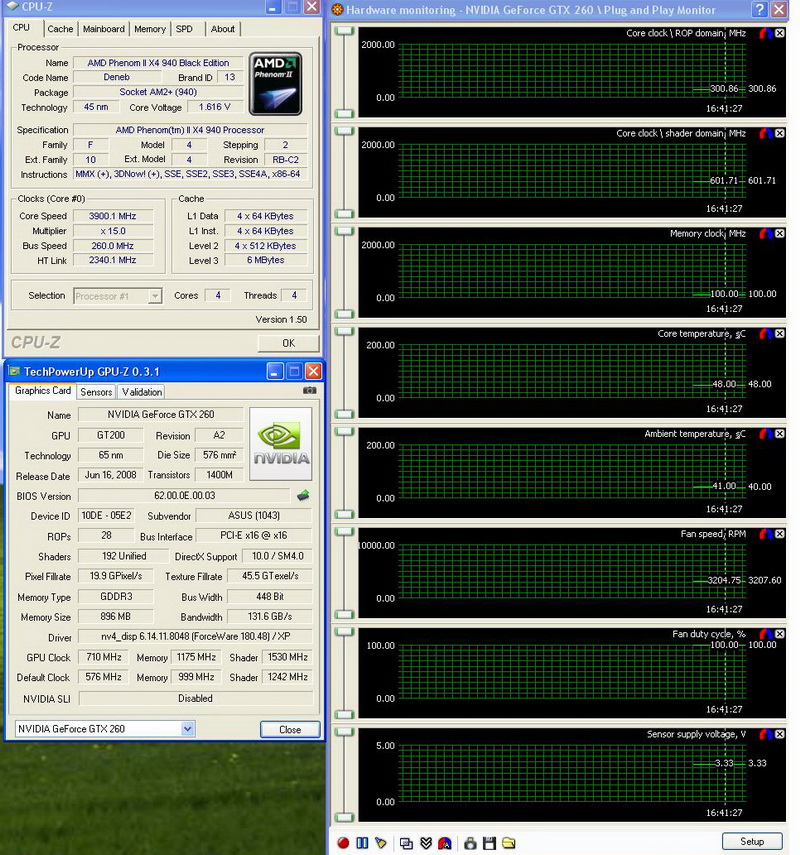Viewport: 800px width, 855px height.
Task: Click the overlapping windows icon in monitoring toolbar
Action: pyautogui.click(x=406, y=843)
